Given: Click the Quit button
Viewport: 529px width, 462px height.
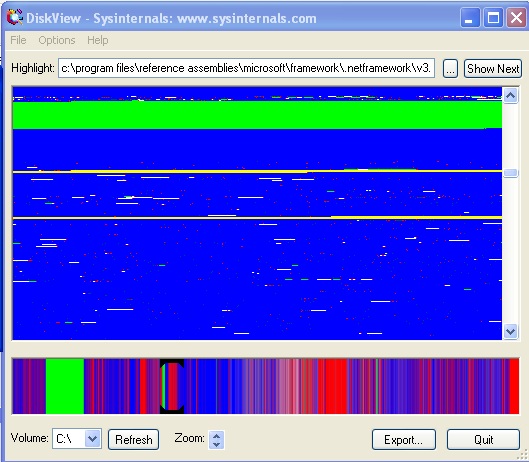Looking at the screenshot, I should coord(483,439).
